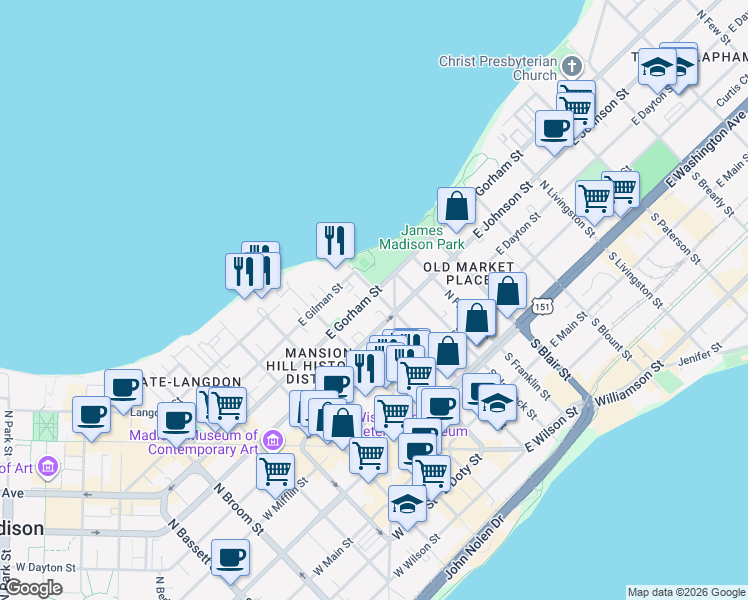The image size is (748, 600).
Task: Open the coffee cup marker above Museum of Contemporary Art
Action: click(x=177, y=422)
